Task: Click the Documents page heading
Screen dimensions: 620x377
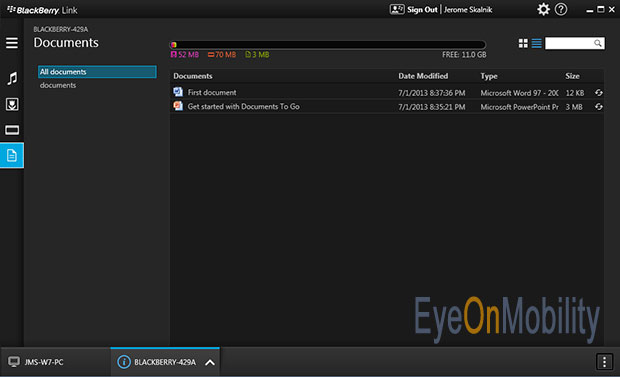Action: point(66,43)
